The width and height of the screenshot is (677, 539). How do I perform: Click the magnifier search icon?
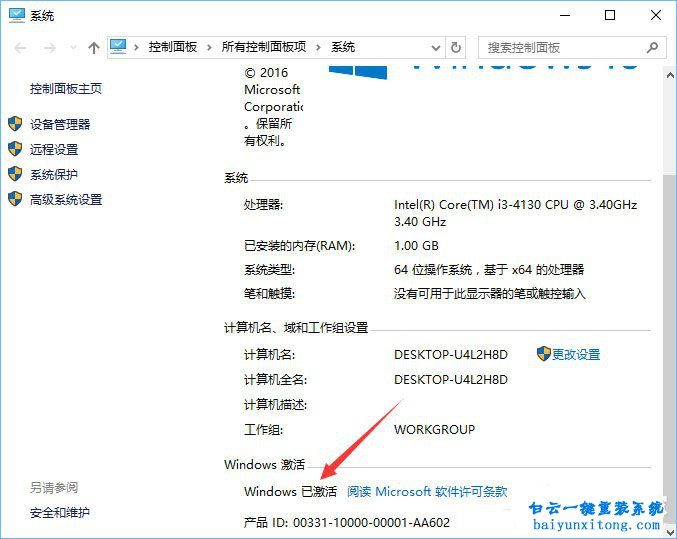652,47
